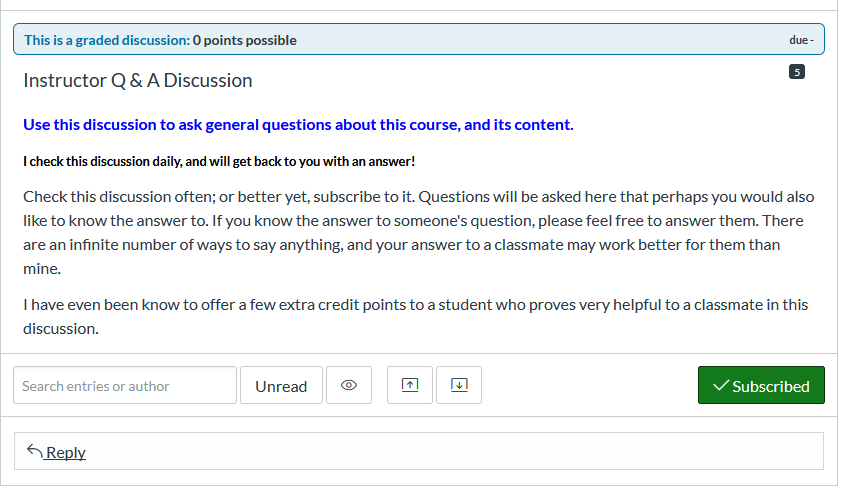The width and height of the screenshot is (853, 489).
Task: Toggle the Unread filter button
Action: 281,386
